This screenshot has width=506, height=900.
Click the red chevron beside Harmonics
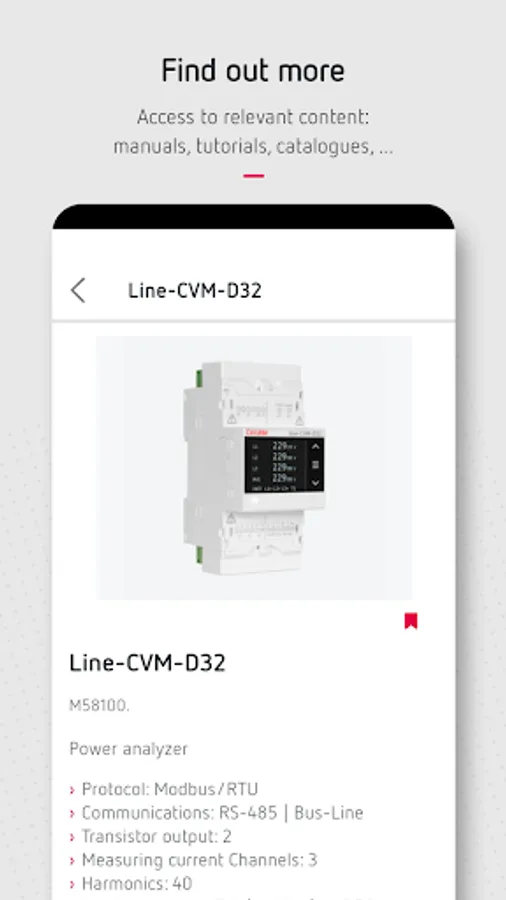pyautogui.click(x=72, y=885)
